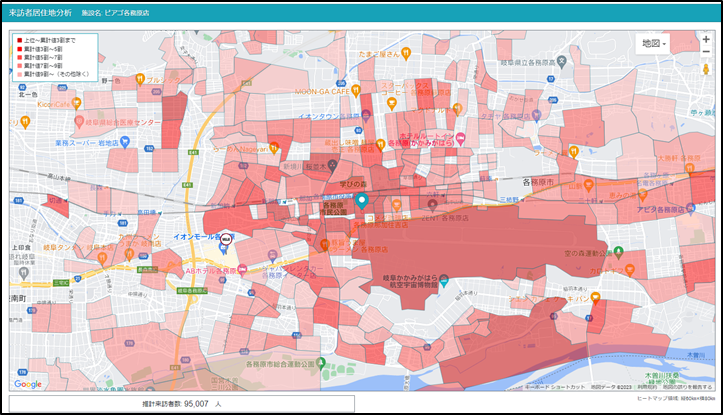723x415 pixels.
Task: Click the 推計来訪者数 95,007 field
Action: pos(181,404)
